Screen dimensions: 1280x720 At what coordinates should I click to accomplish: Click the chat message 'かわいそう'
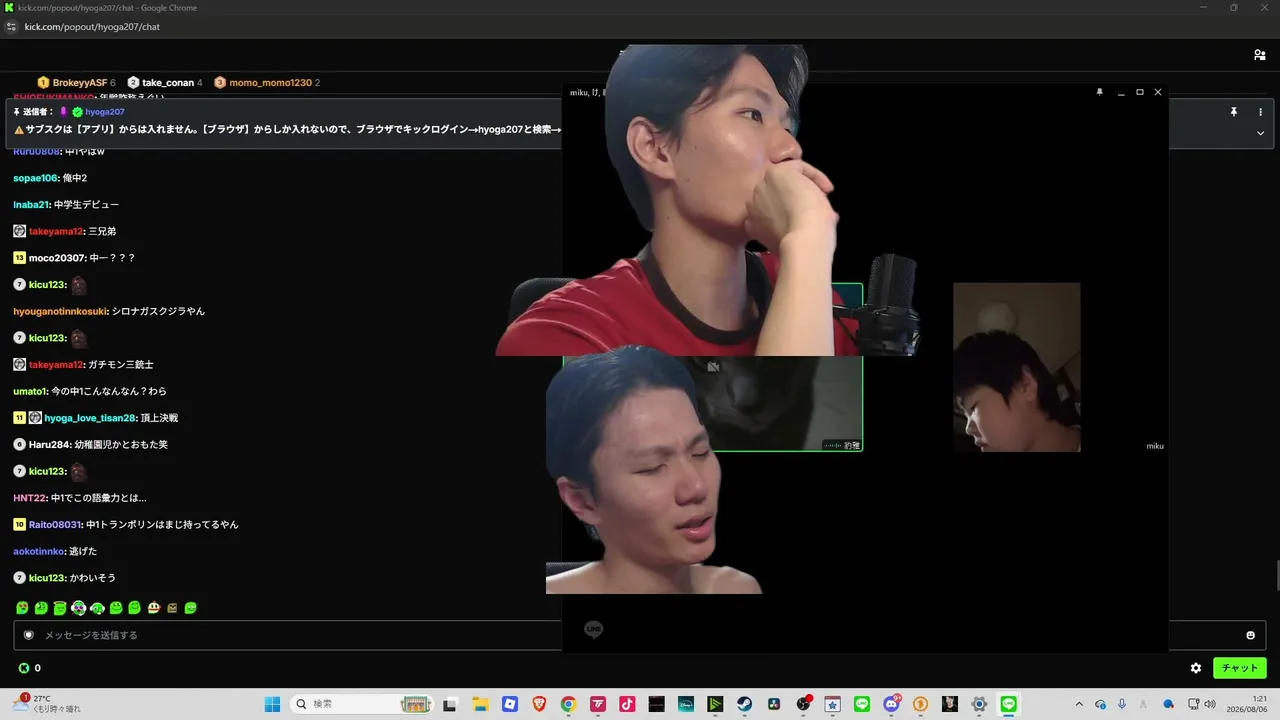[94, 578]
